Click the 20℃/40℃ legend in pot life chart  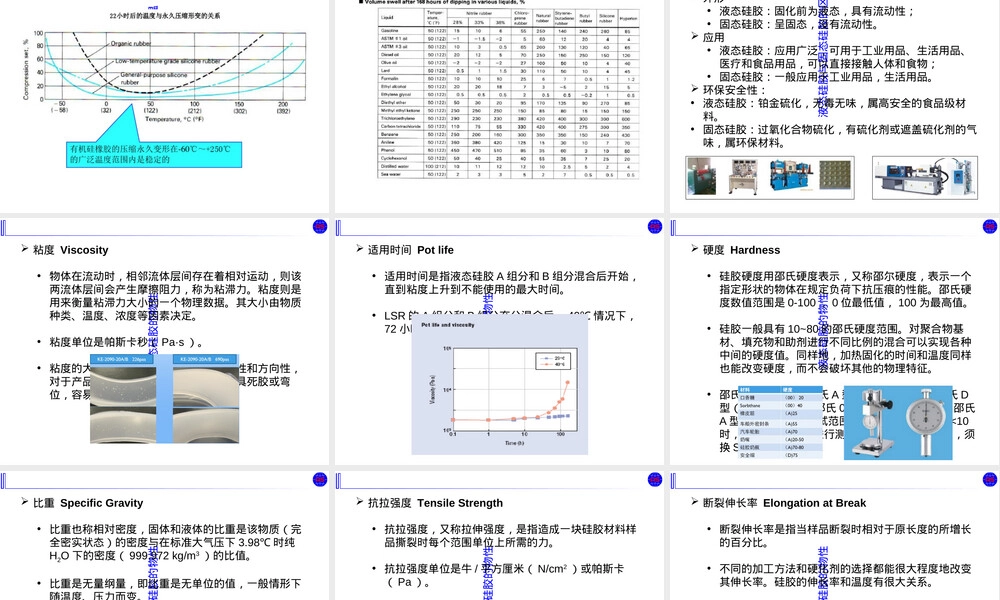coord(554,362)
